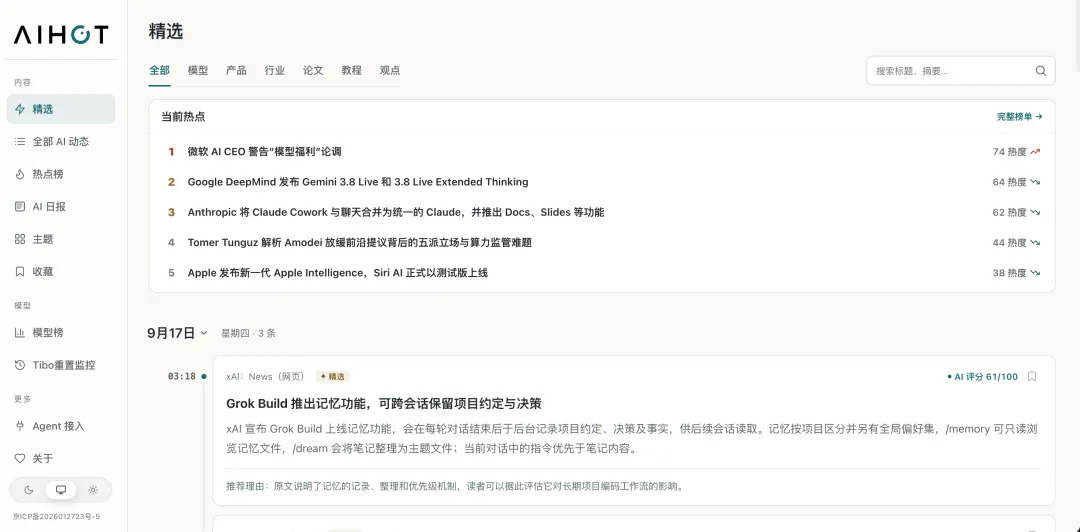Open the 完整榜单 link

click(1019, 116)
